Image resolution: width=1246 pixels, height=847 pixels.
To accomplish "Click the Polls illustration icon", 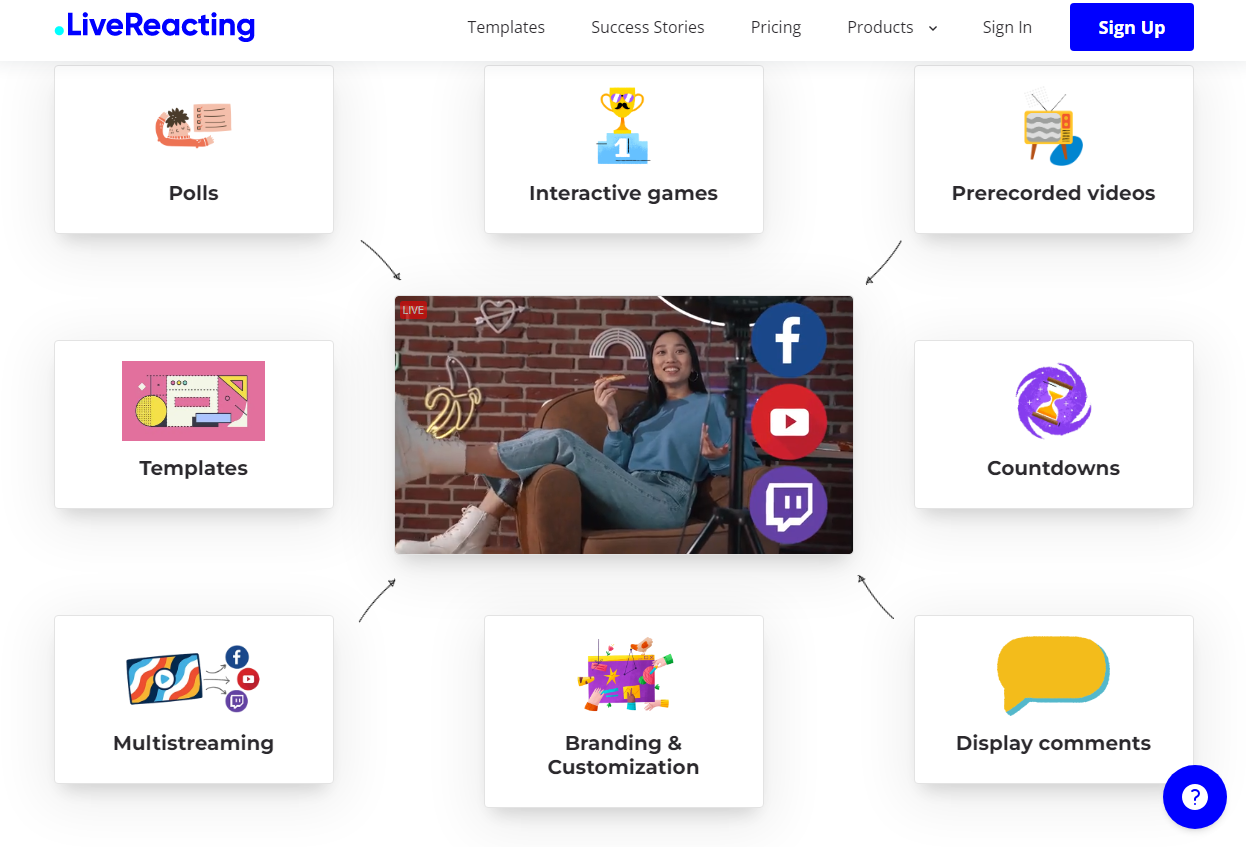I will 193,126.
